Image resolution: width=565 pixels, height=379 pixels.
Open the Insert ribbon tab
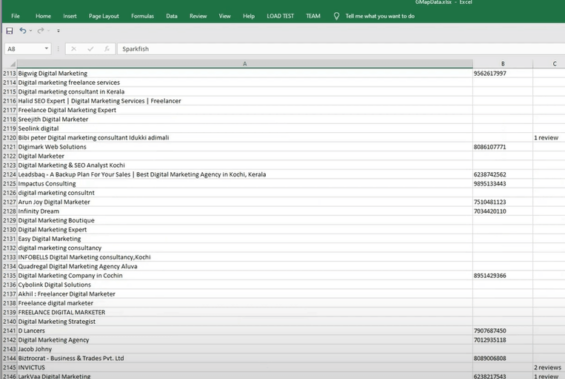pyautogui.click(x=70, y=16)
